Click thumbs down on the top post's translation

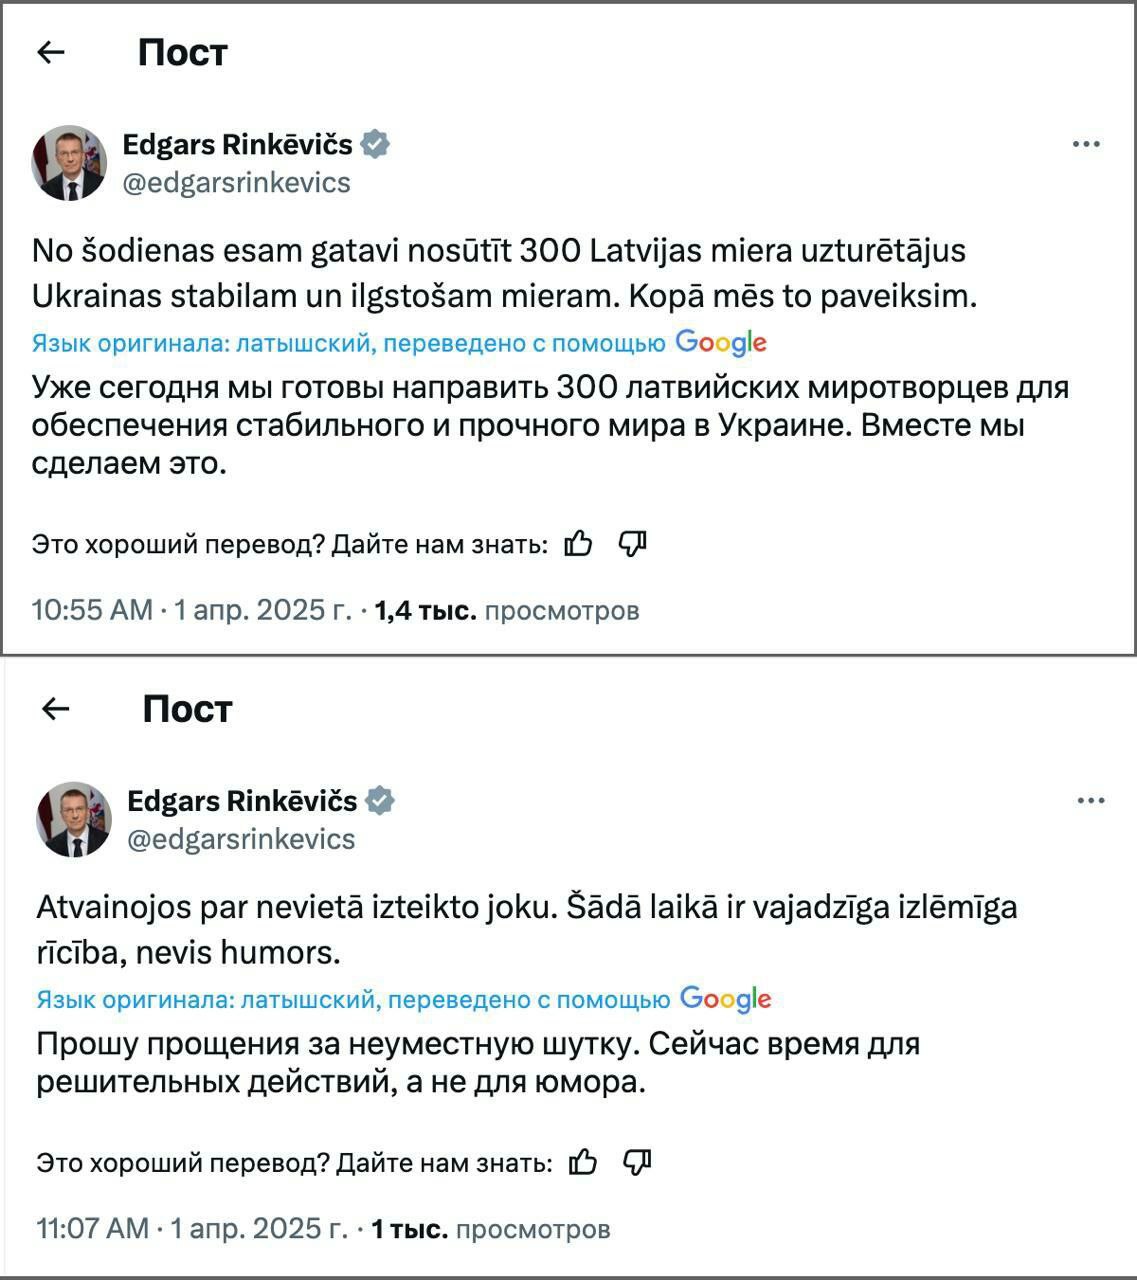[x=632, y=544]
